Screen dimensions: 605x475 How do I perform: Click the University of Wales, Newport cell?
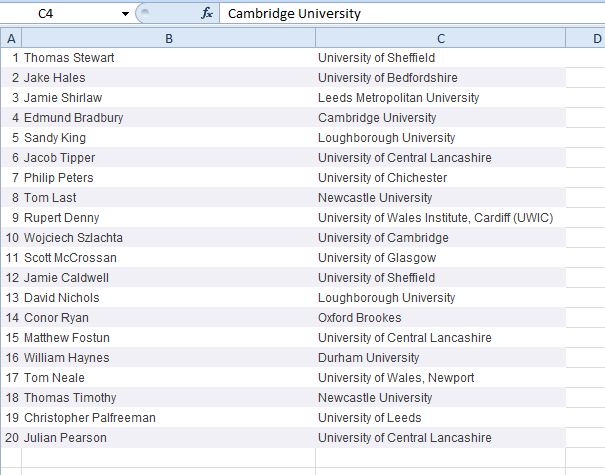[x=441, y=378]
